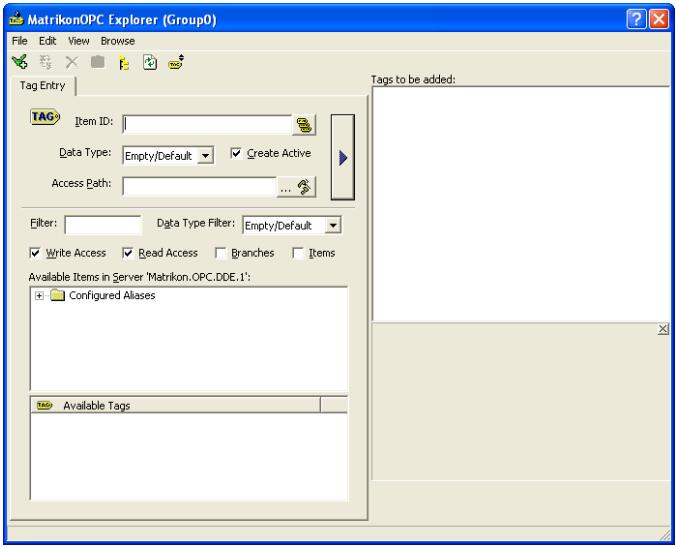Click the tag stack button next to Item ID

click(x=304, y=125)
